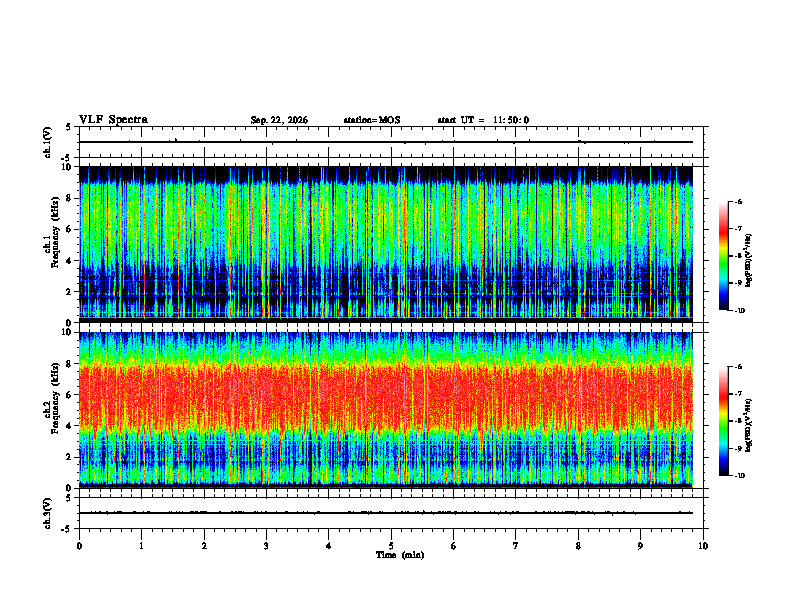Click the Sep. 22, 2026 date label
The width and height of the screenshot is (792, 612).
tap(279, 120)
